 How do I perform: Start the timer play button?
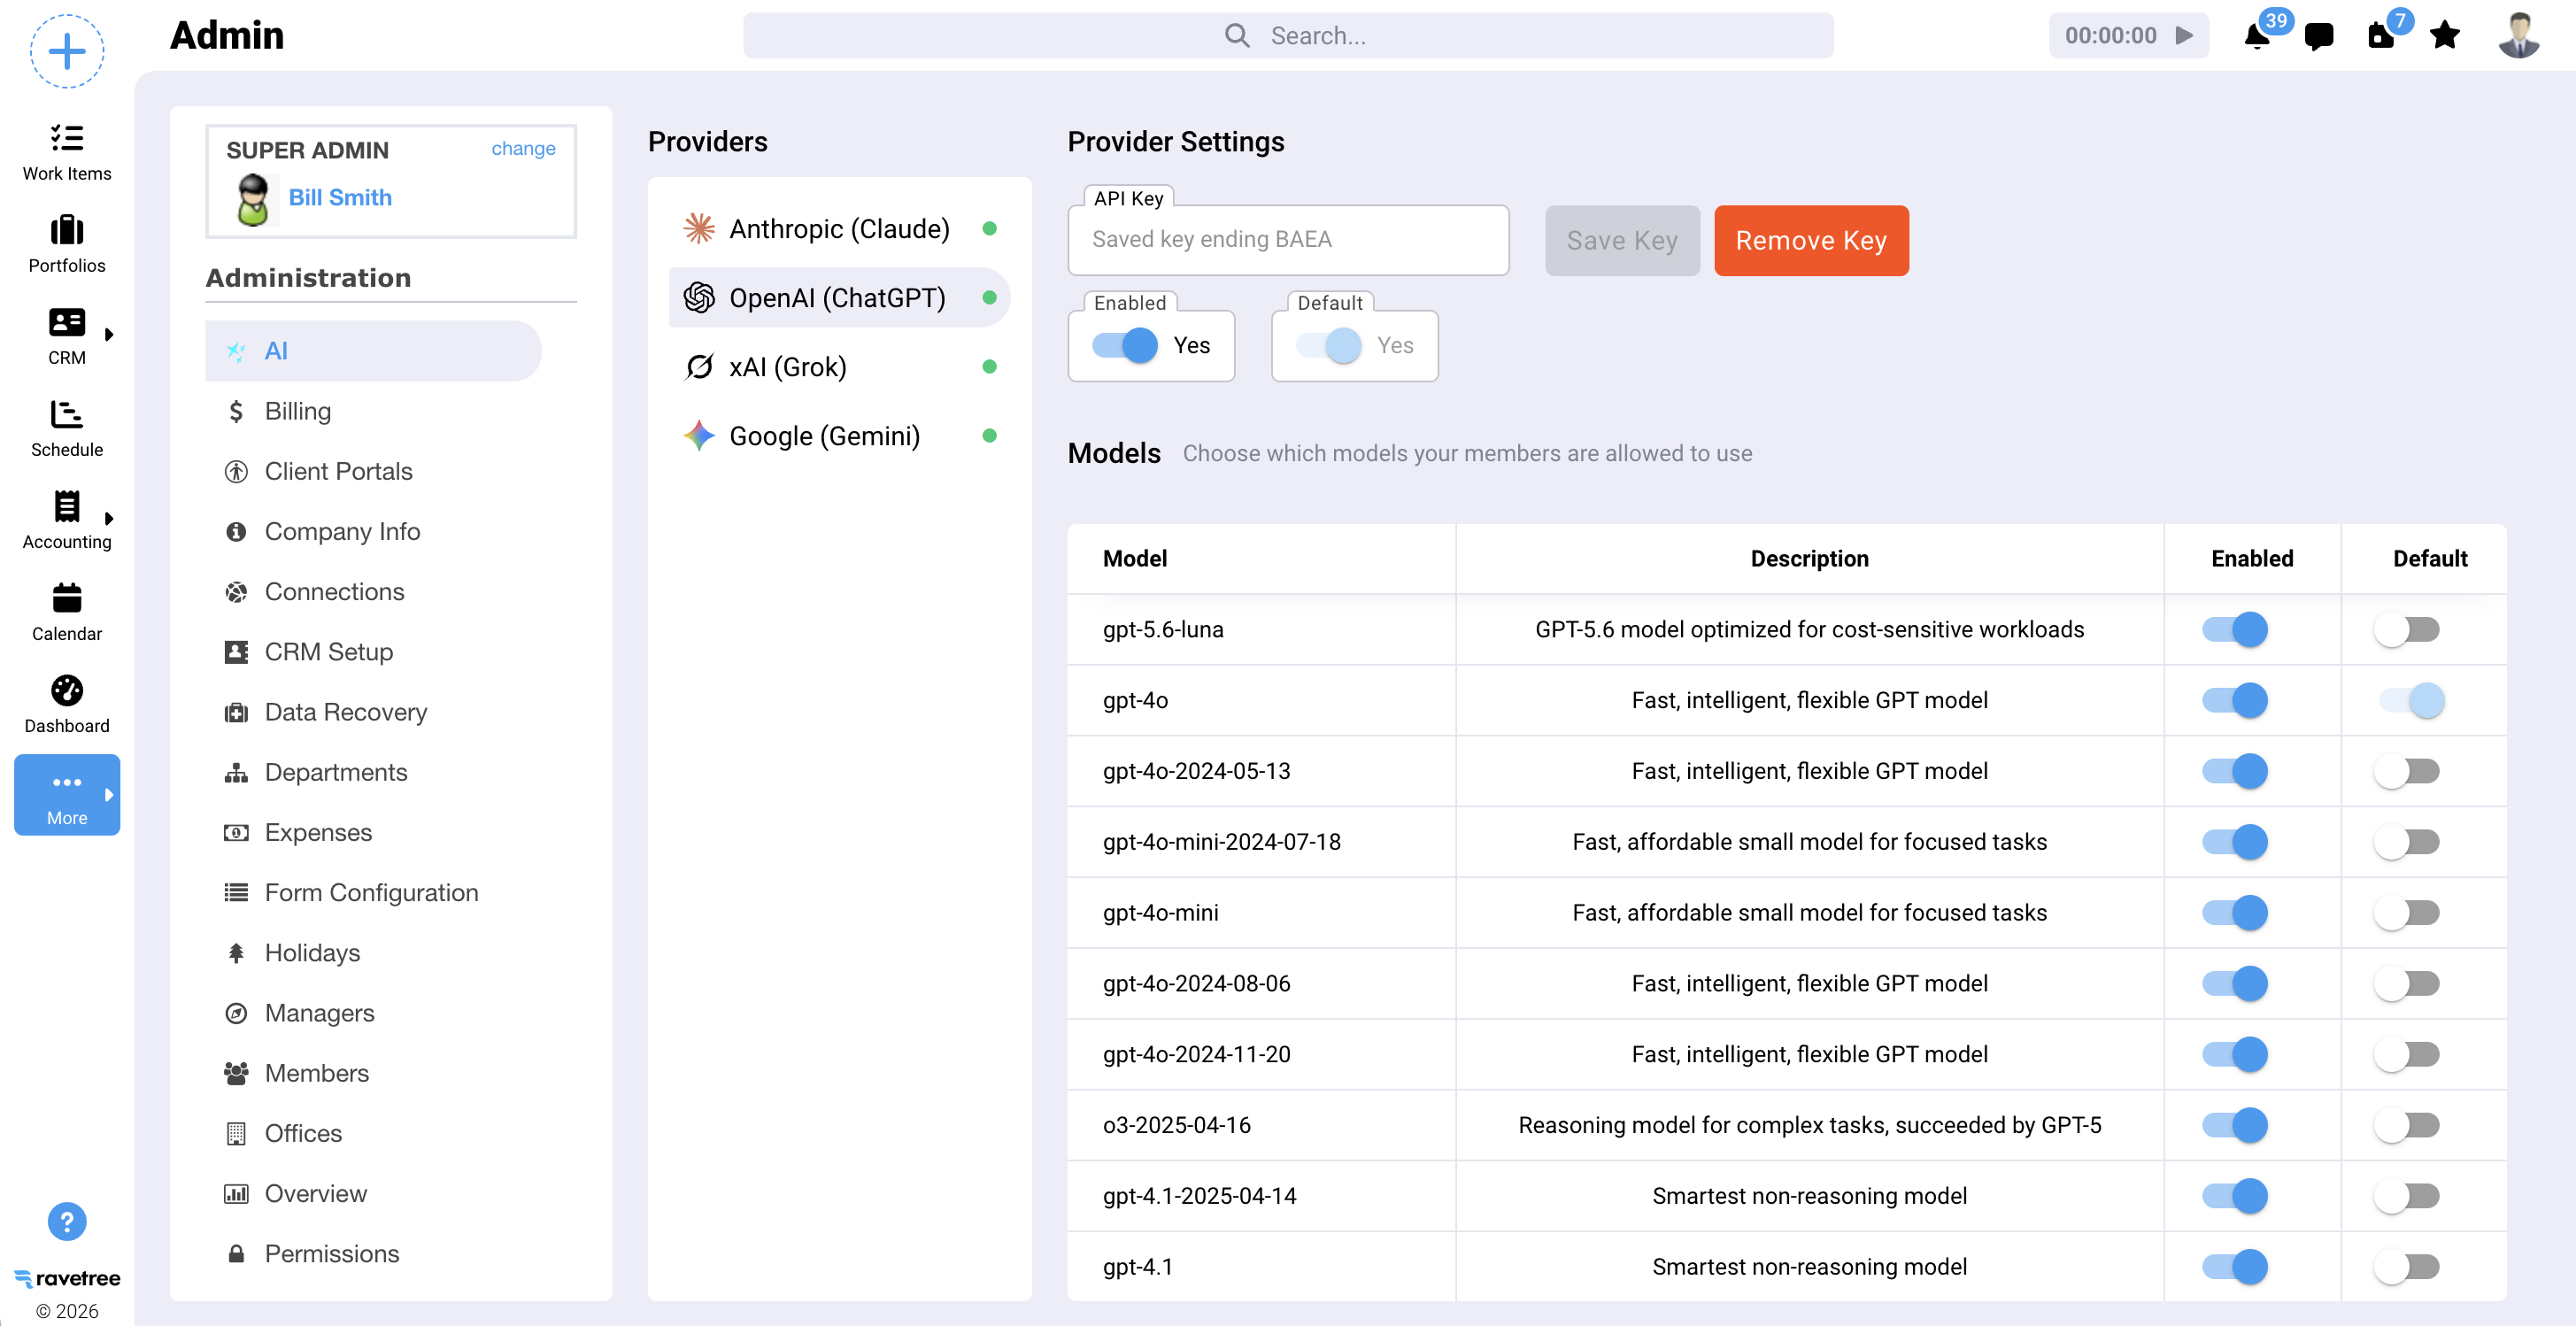coord(2185,35)
